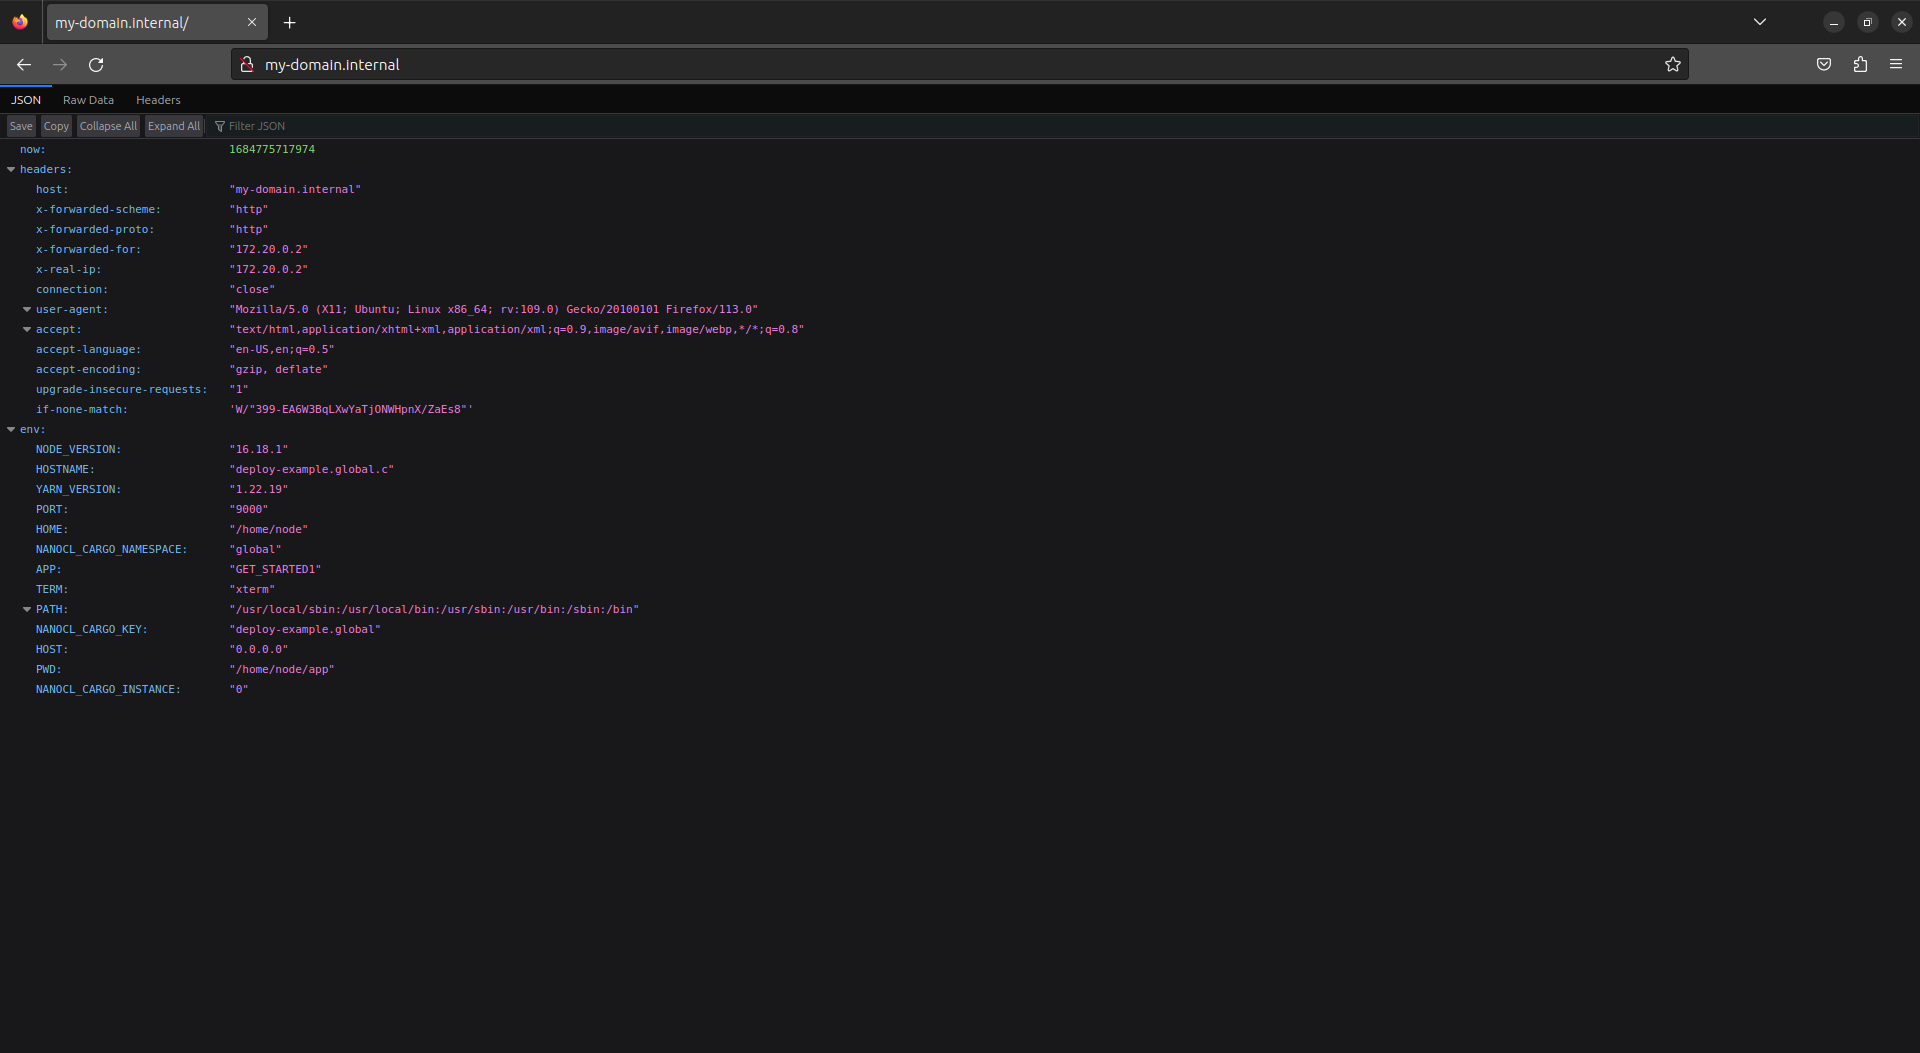The height and width of the screenshot is (1053, 1920).
Task: Reload the current page
Action: pyautogui.click(x=96, y=65)
